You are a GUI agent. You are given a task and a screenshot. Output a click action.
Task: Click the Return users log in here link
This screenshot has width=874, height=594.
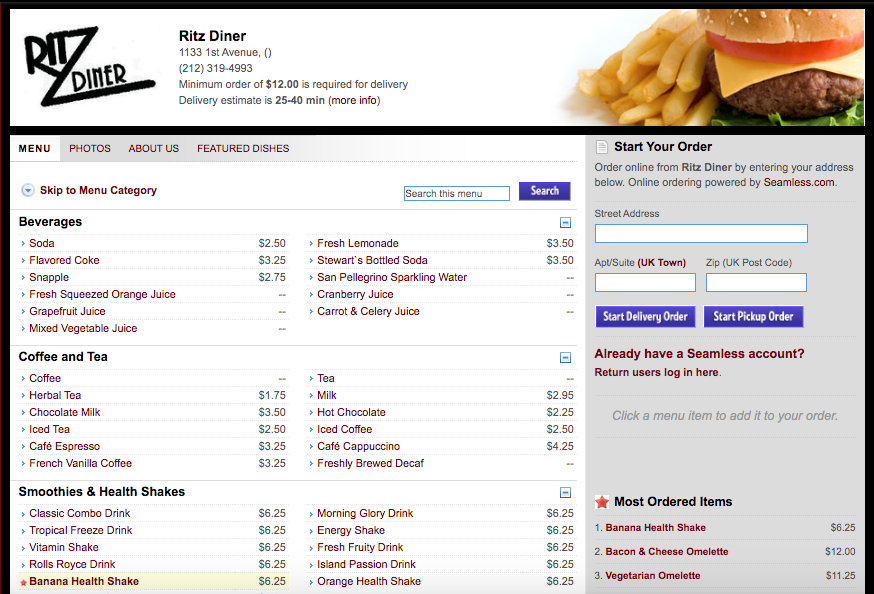click(657, 372)
